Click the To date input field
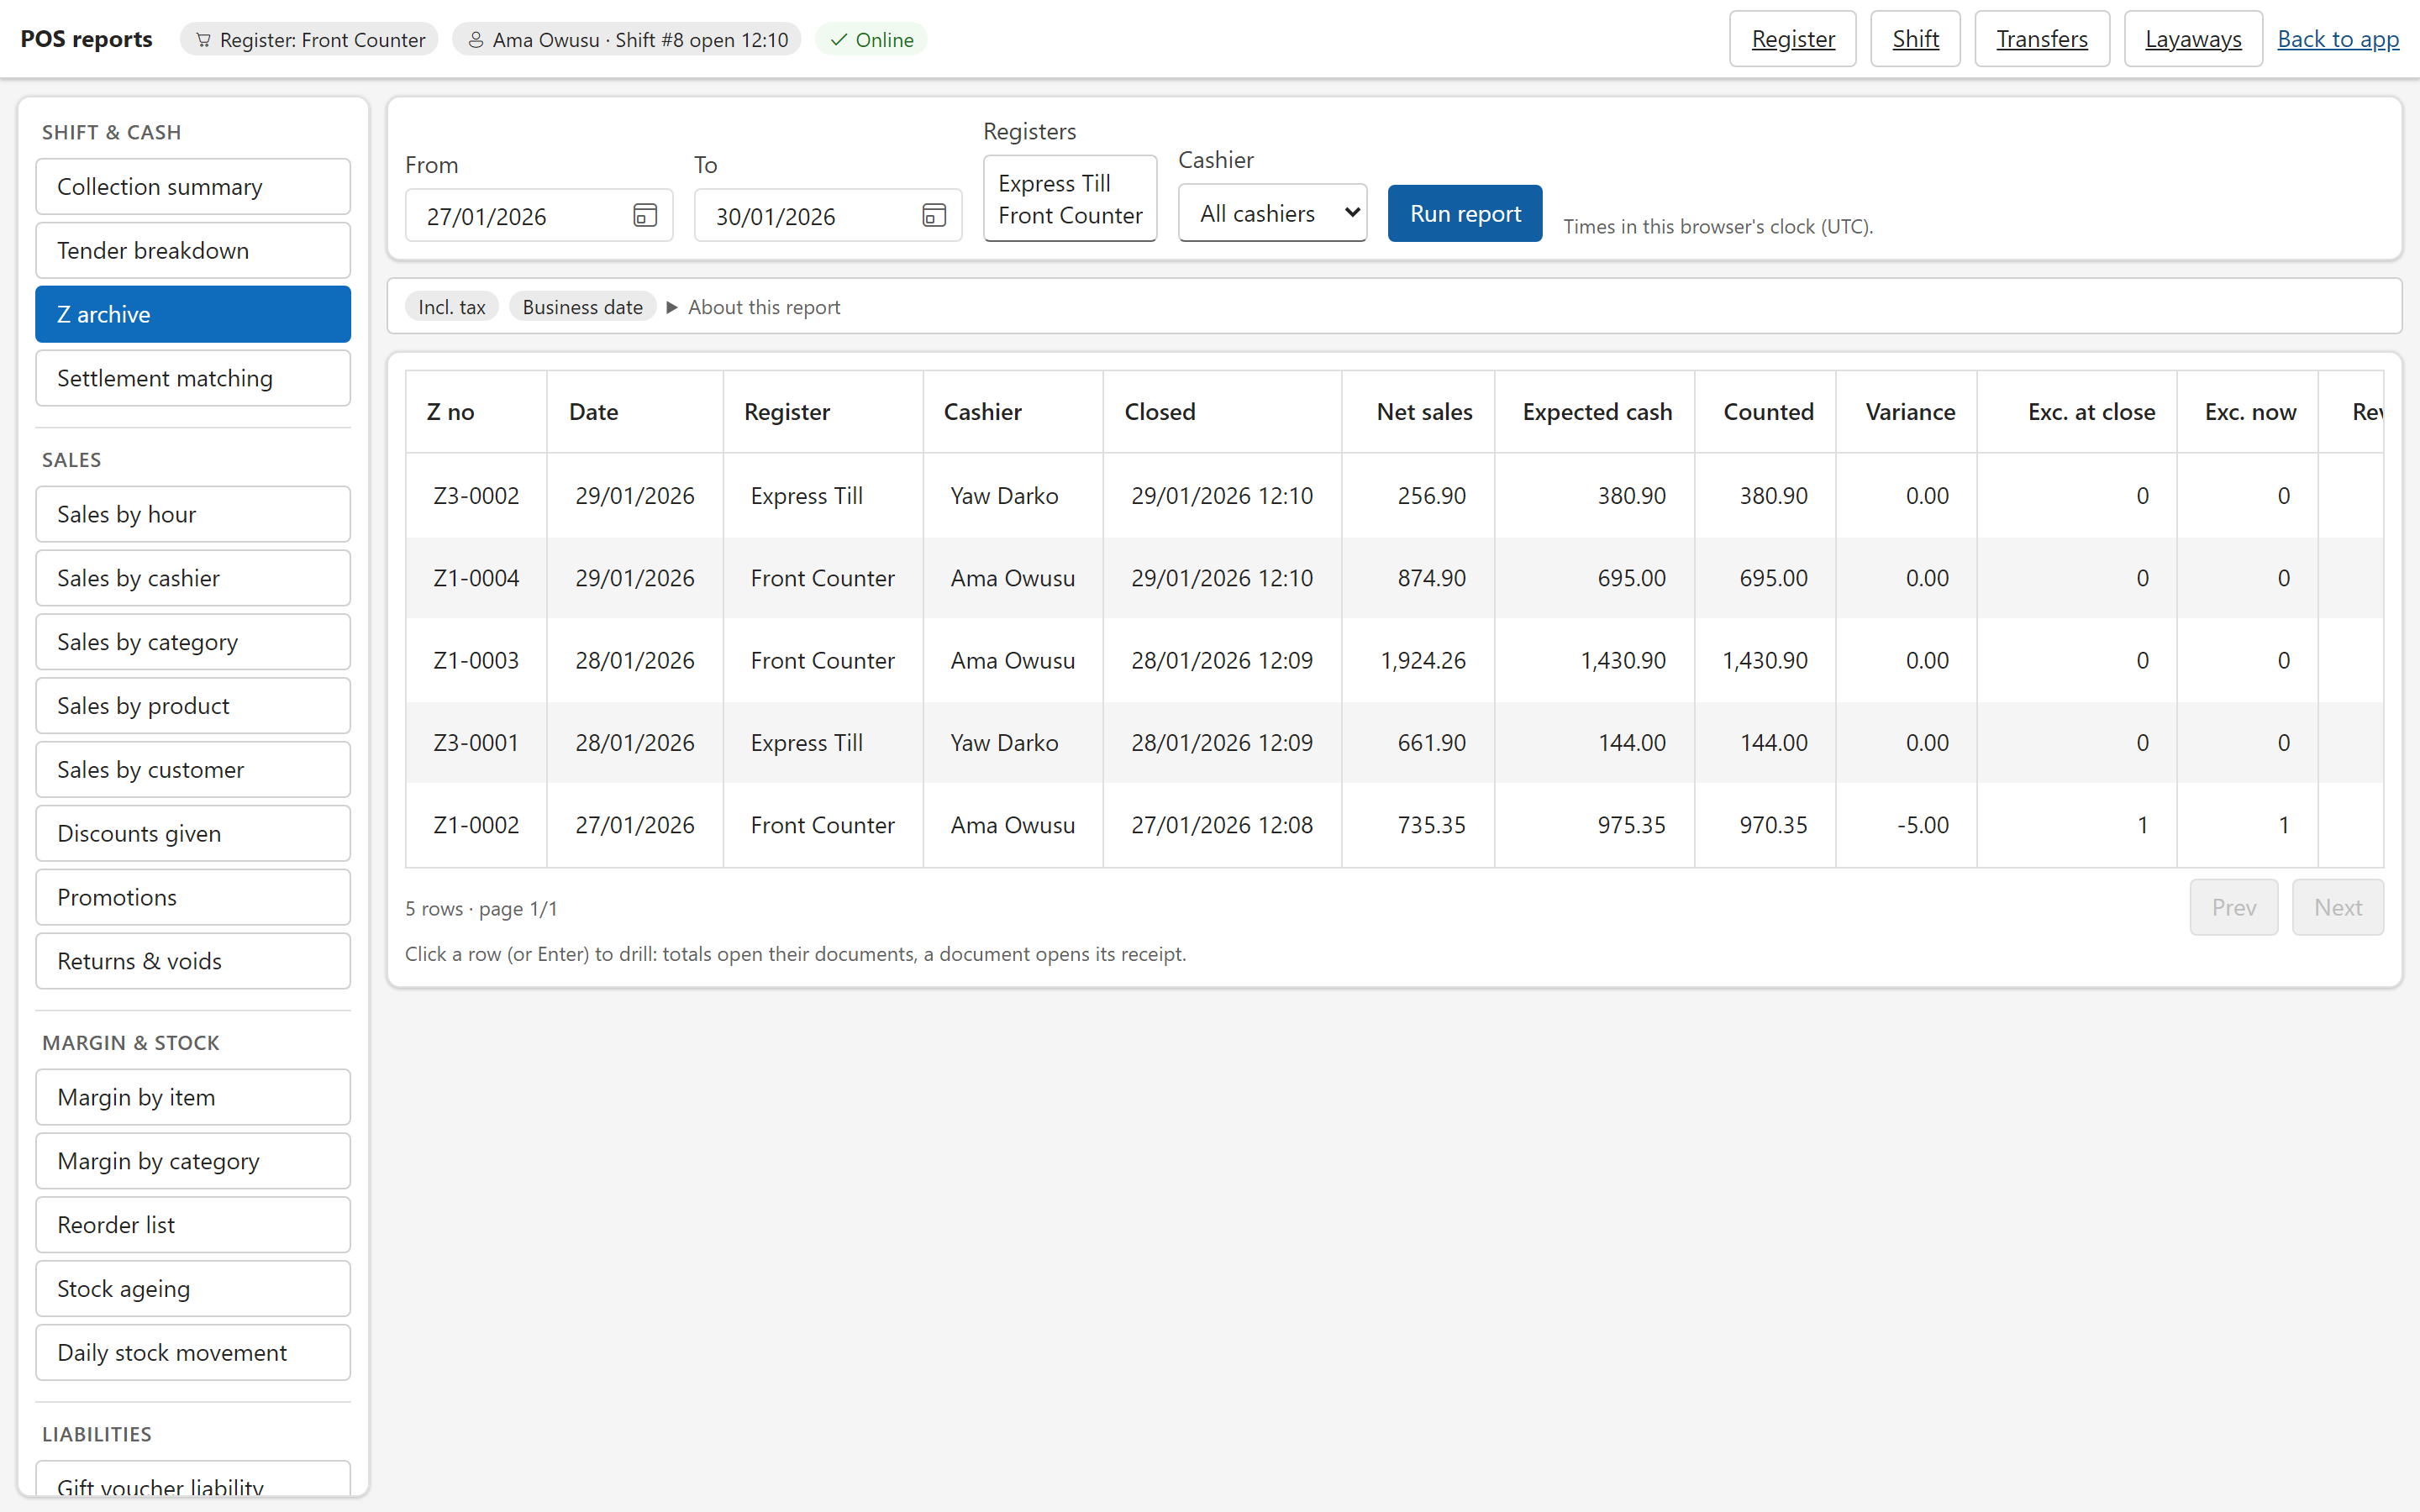The height and width of the screenshot is (1512, 2420). (x=828, y=215)
